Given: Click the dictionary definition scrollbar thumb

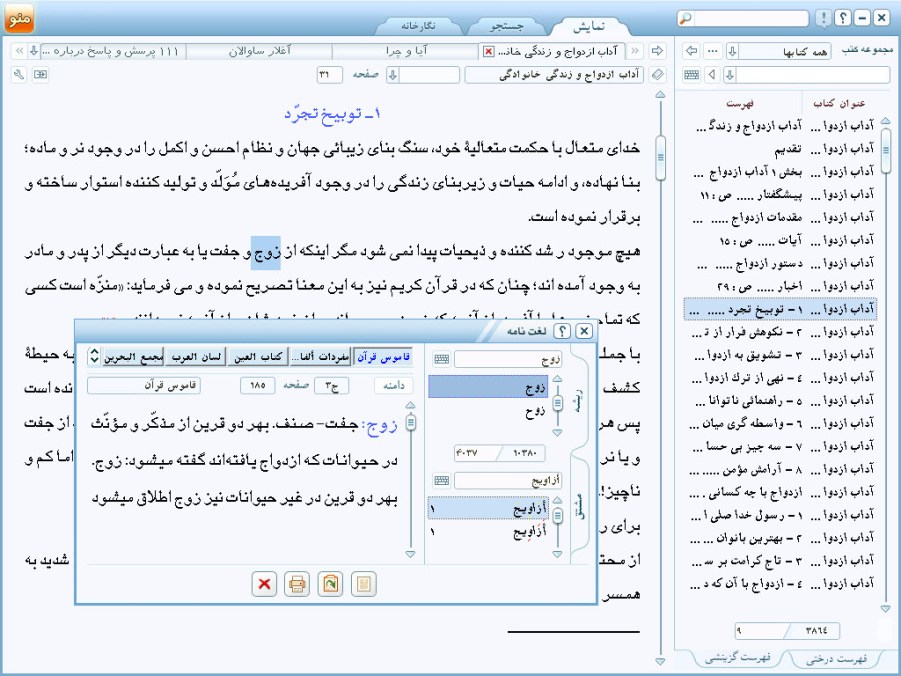Looking at the screenshot, I should click(x=410, y=422).
